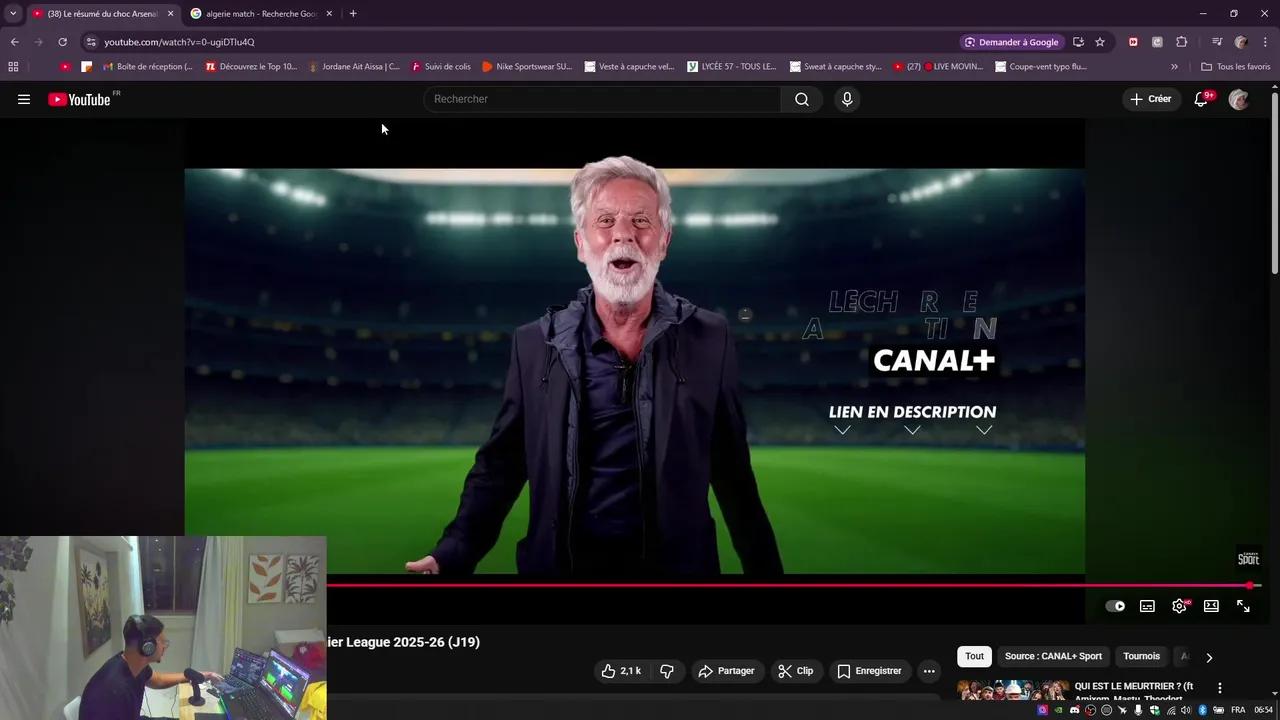Enter fullscreen mode in player
Image resolution: width=1280 pixels, height=720 pixels.
click(1243, 606)
